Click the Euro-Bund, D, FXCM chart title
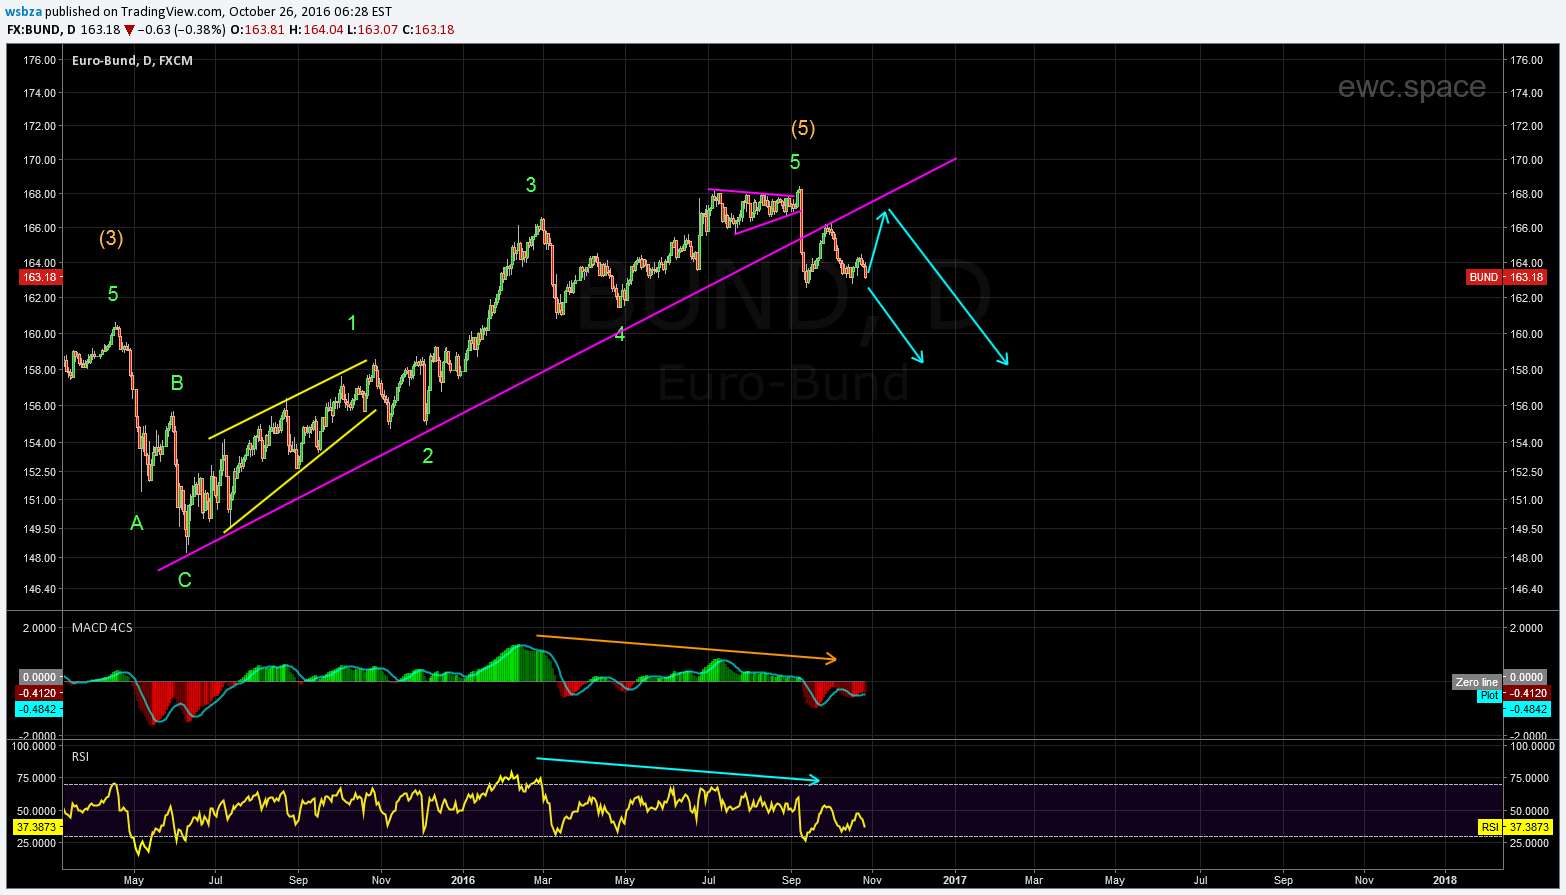Viewport: 1566px width, 895px height. point(132,61)
